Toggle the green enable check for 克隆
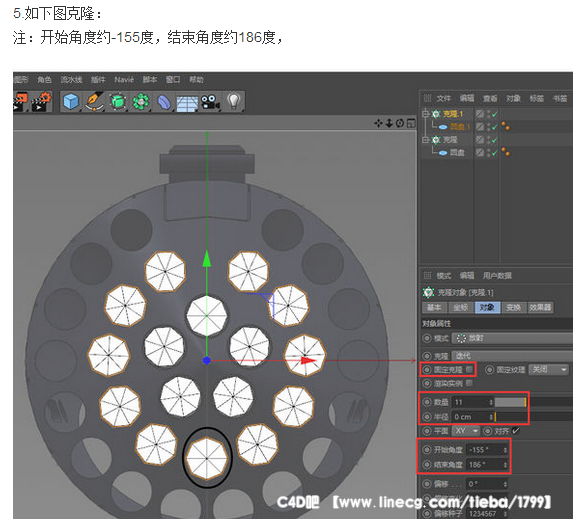Viewport: 577px width, 519px height. coord(495,140)
